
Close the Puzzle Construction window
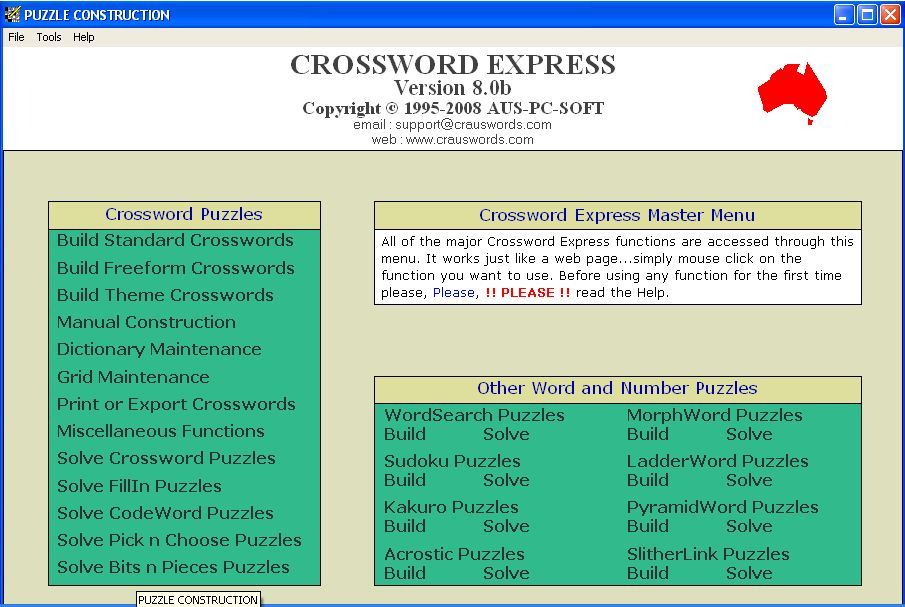(x=890, y=14)
